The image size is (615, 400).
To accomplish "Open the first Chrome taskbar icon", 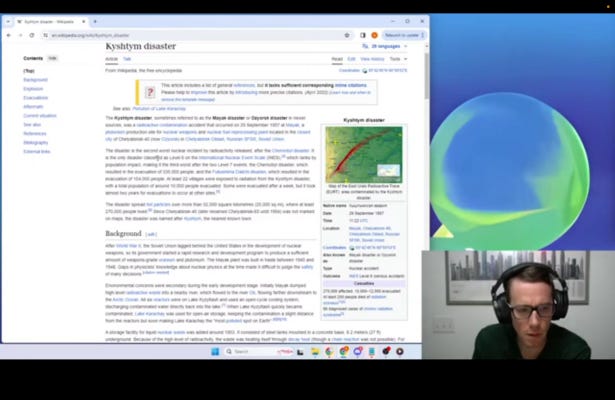I will tap(329, 351).
